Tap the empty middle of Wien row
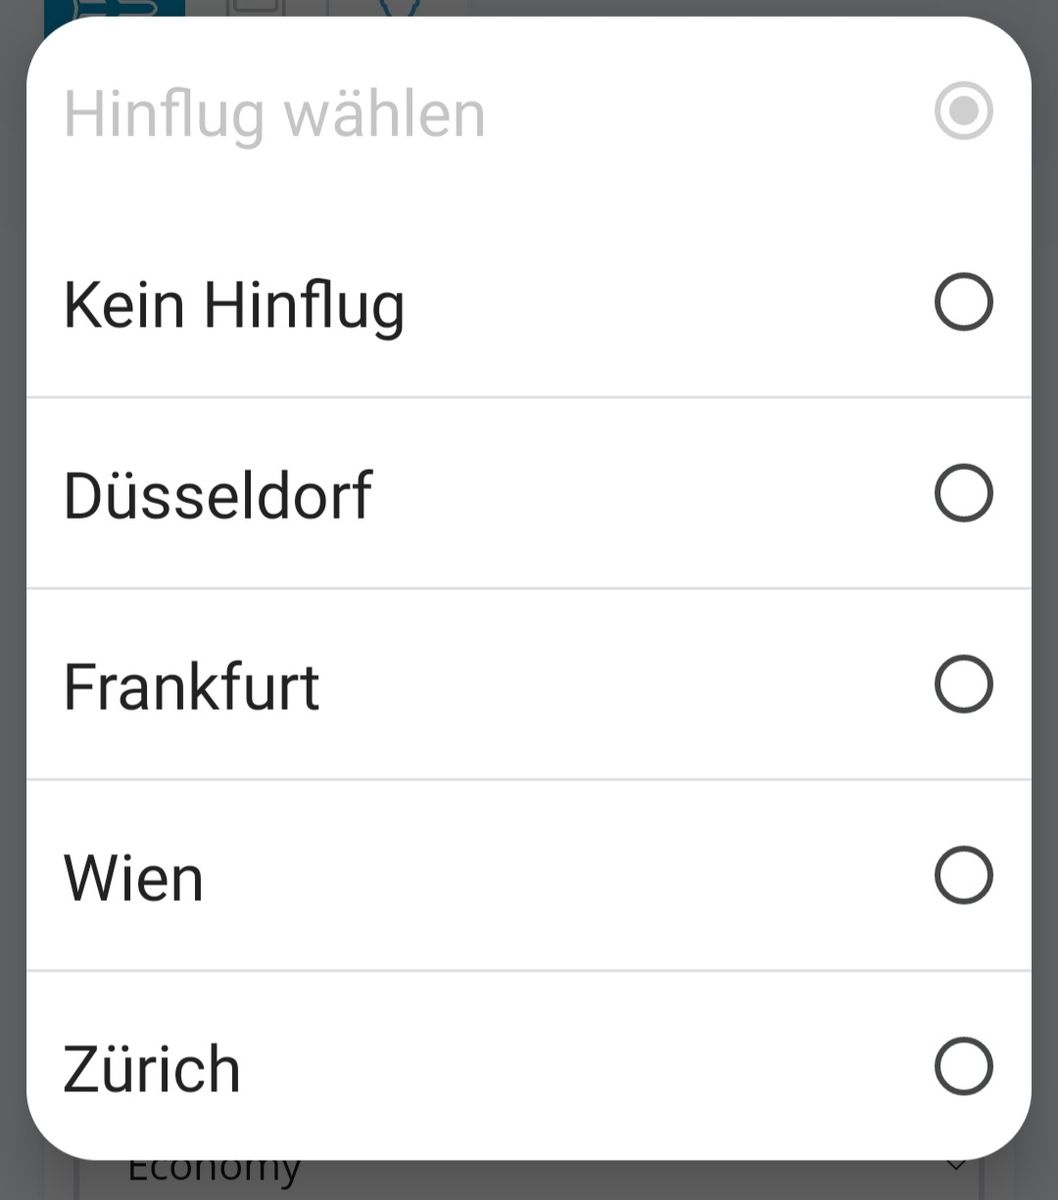 (x=560, y=876)
